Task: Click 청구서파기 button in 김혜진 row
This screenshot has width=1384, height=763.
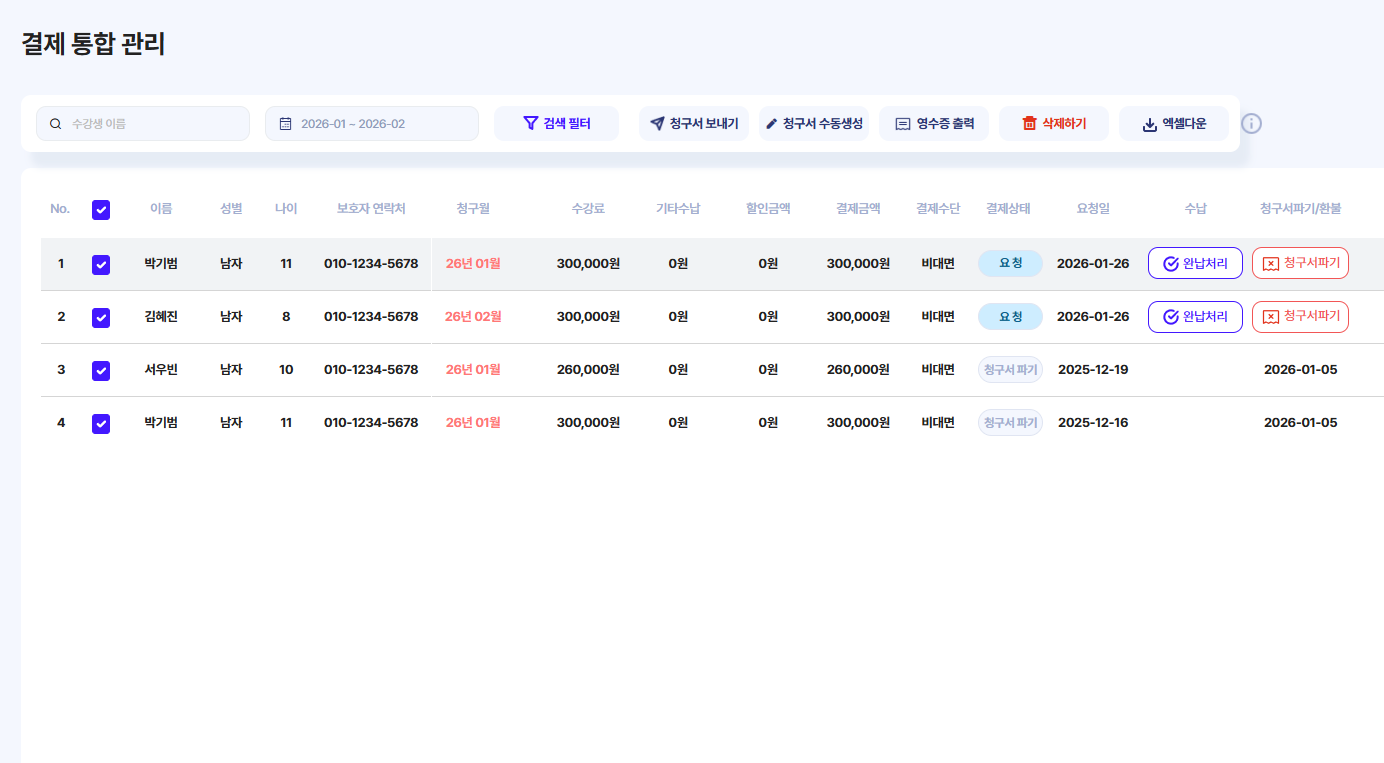Action: (x=1300, y=316)
